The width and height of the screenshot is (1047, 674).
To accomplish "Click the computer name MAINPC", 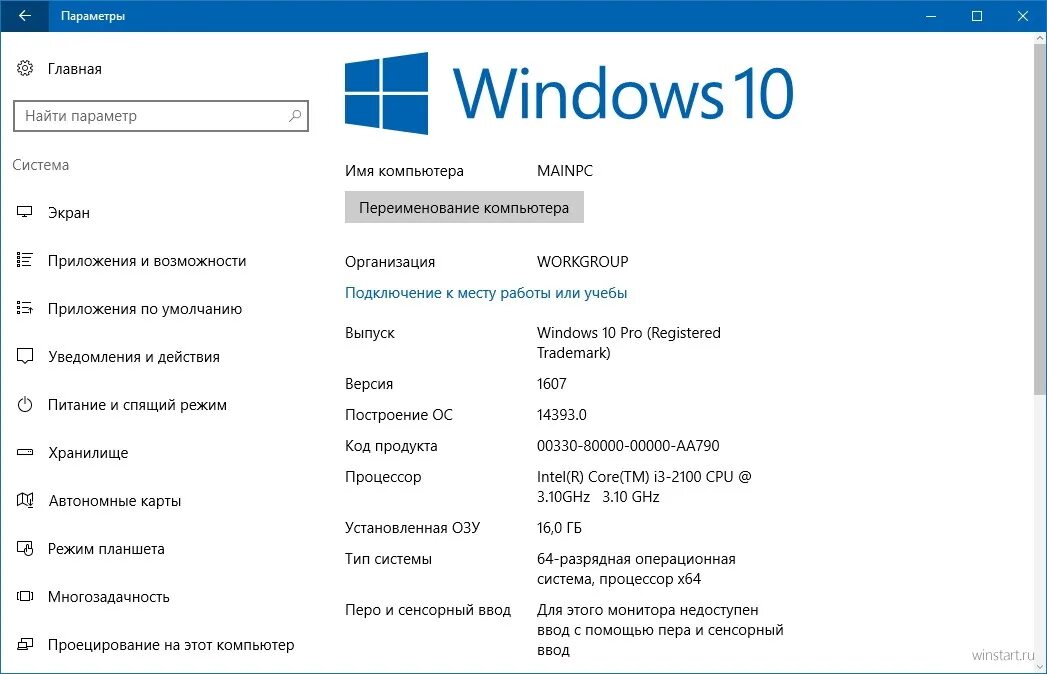I will click(565, 171).
